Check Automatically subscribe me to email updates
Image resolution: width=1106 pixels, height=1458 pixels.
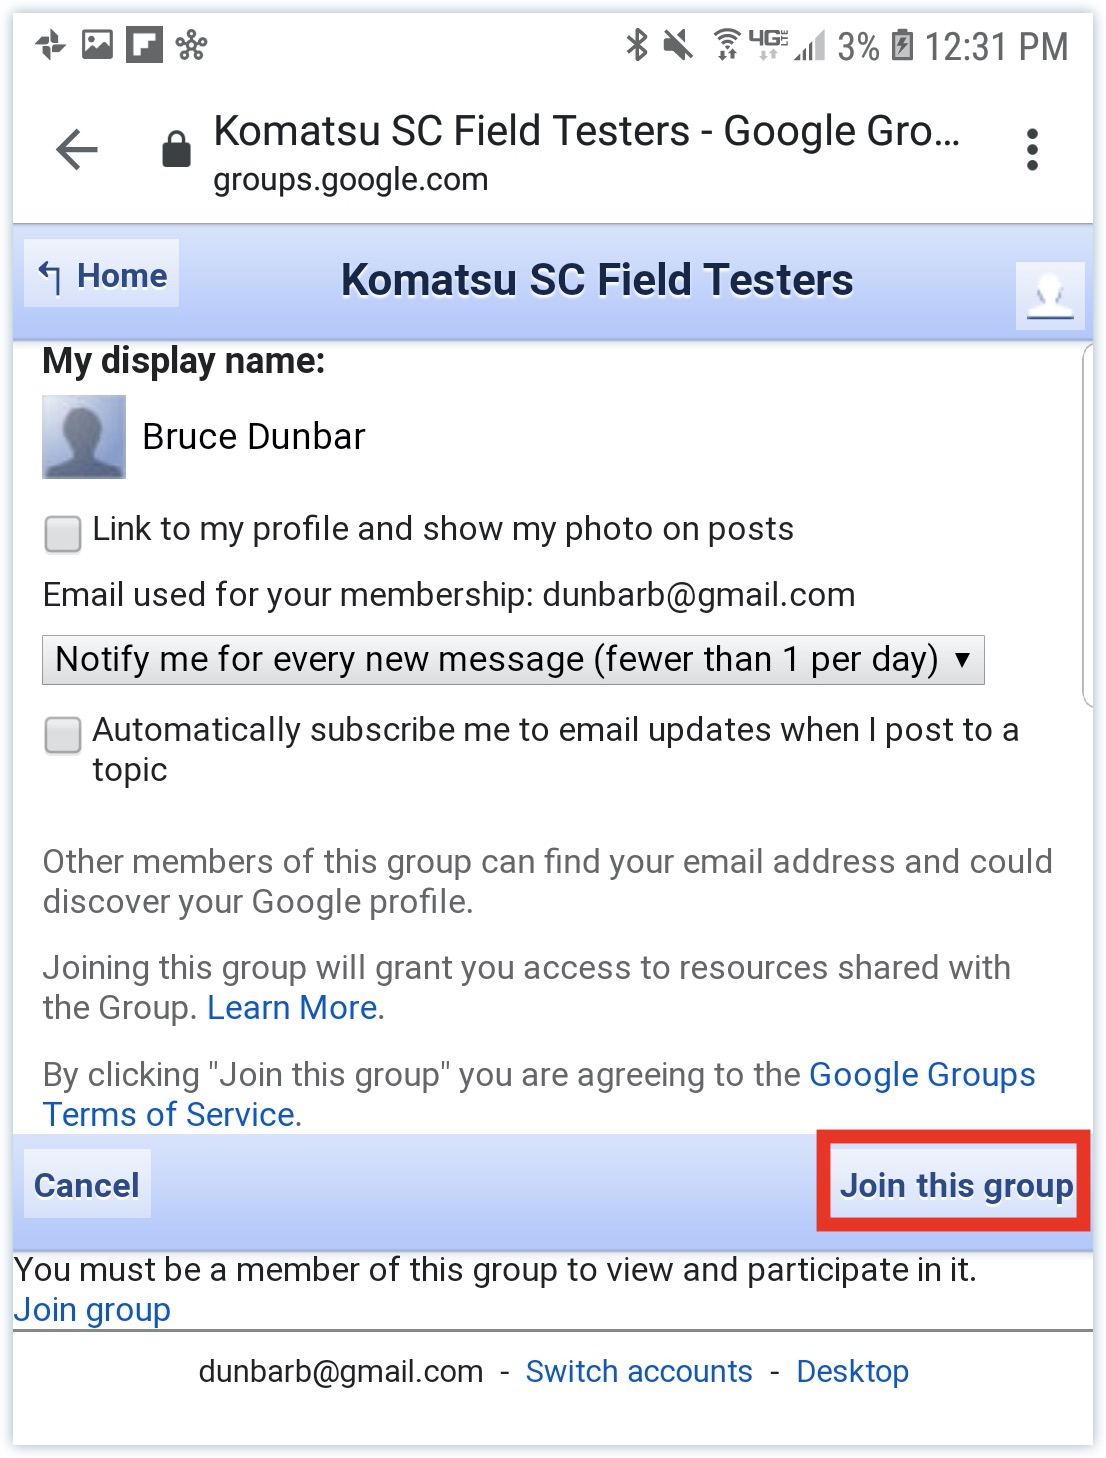click(63, 735)
